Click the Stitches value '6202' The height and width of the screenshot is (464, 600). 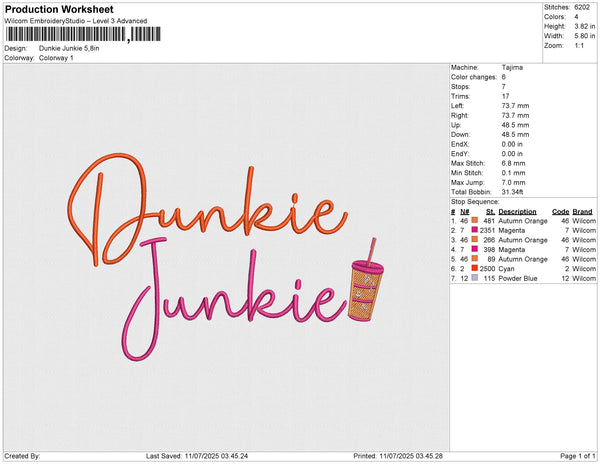tap(582, 7)
